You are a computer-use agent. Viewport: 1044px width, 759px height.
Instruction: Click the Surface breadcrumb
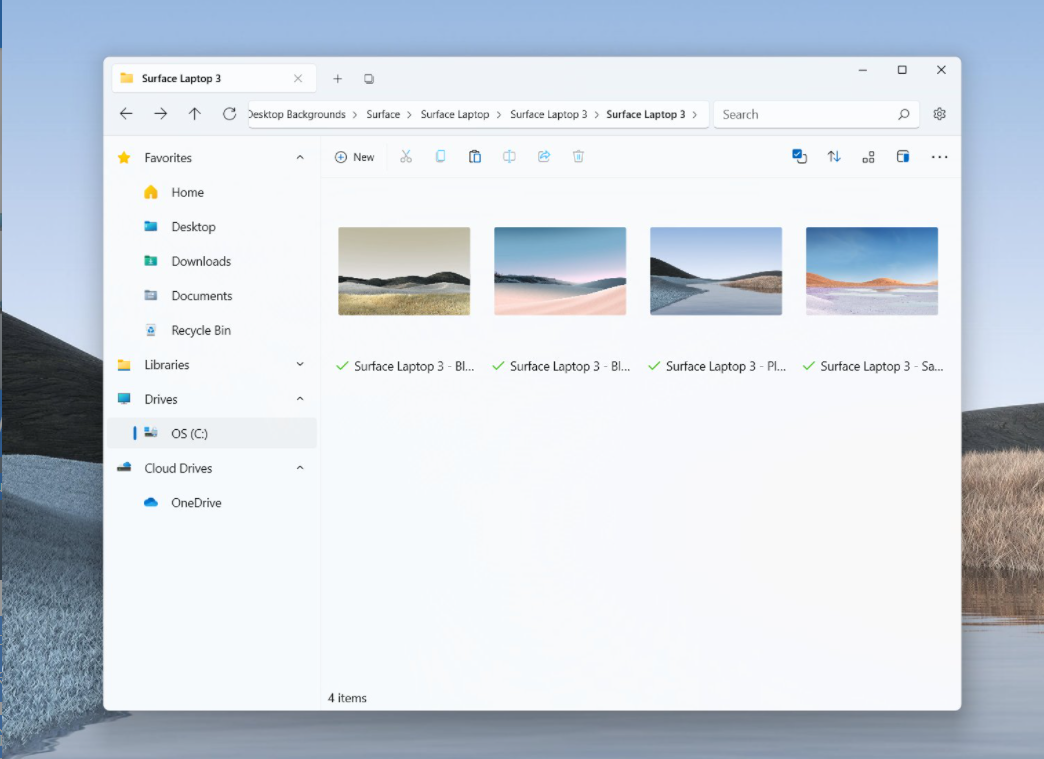coord(383,115)
